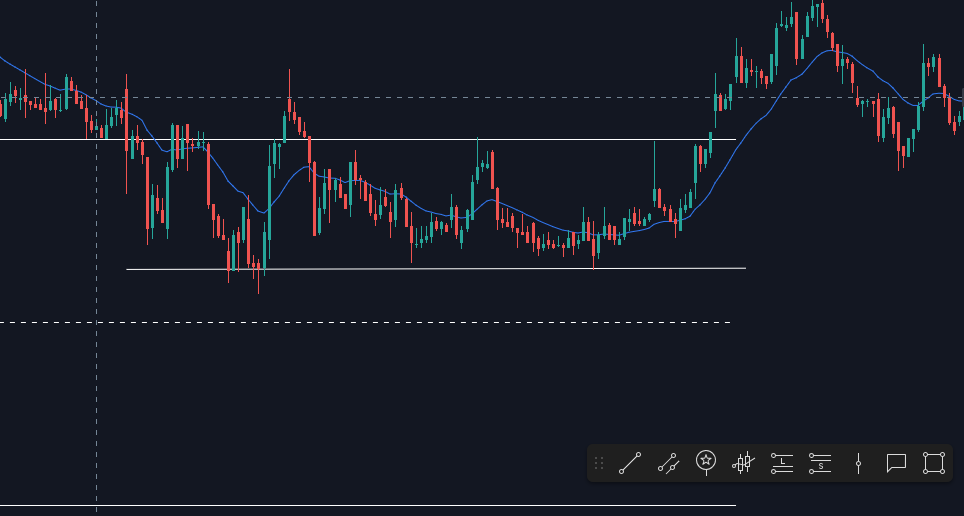The height and width of the screenshot is (516, 964).
Task: Choose the starred signpost pin tool
Action: point(706,462)
